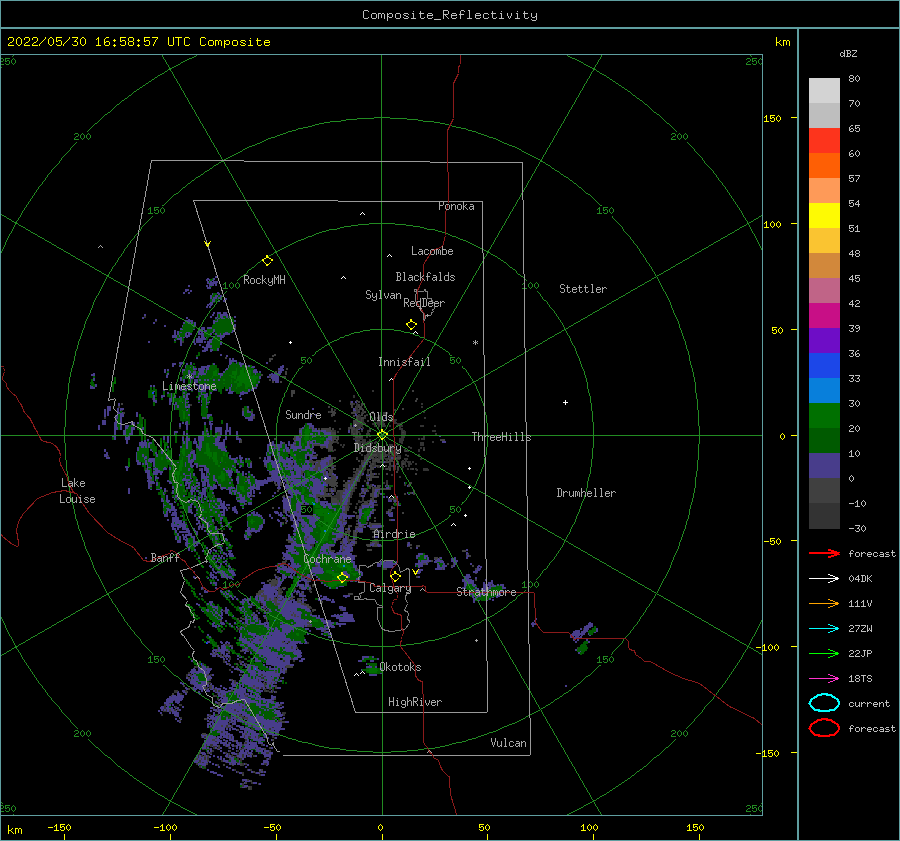Click the magenta 18TS arrow icon
Screen dimensions: 900x841
pyautogui.click(x=824, y=679)
